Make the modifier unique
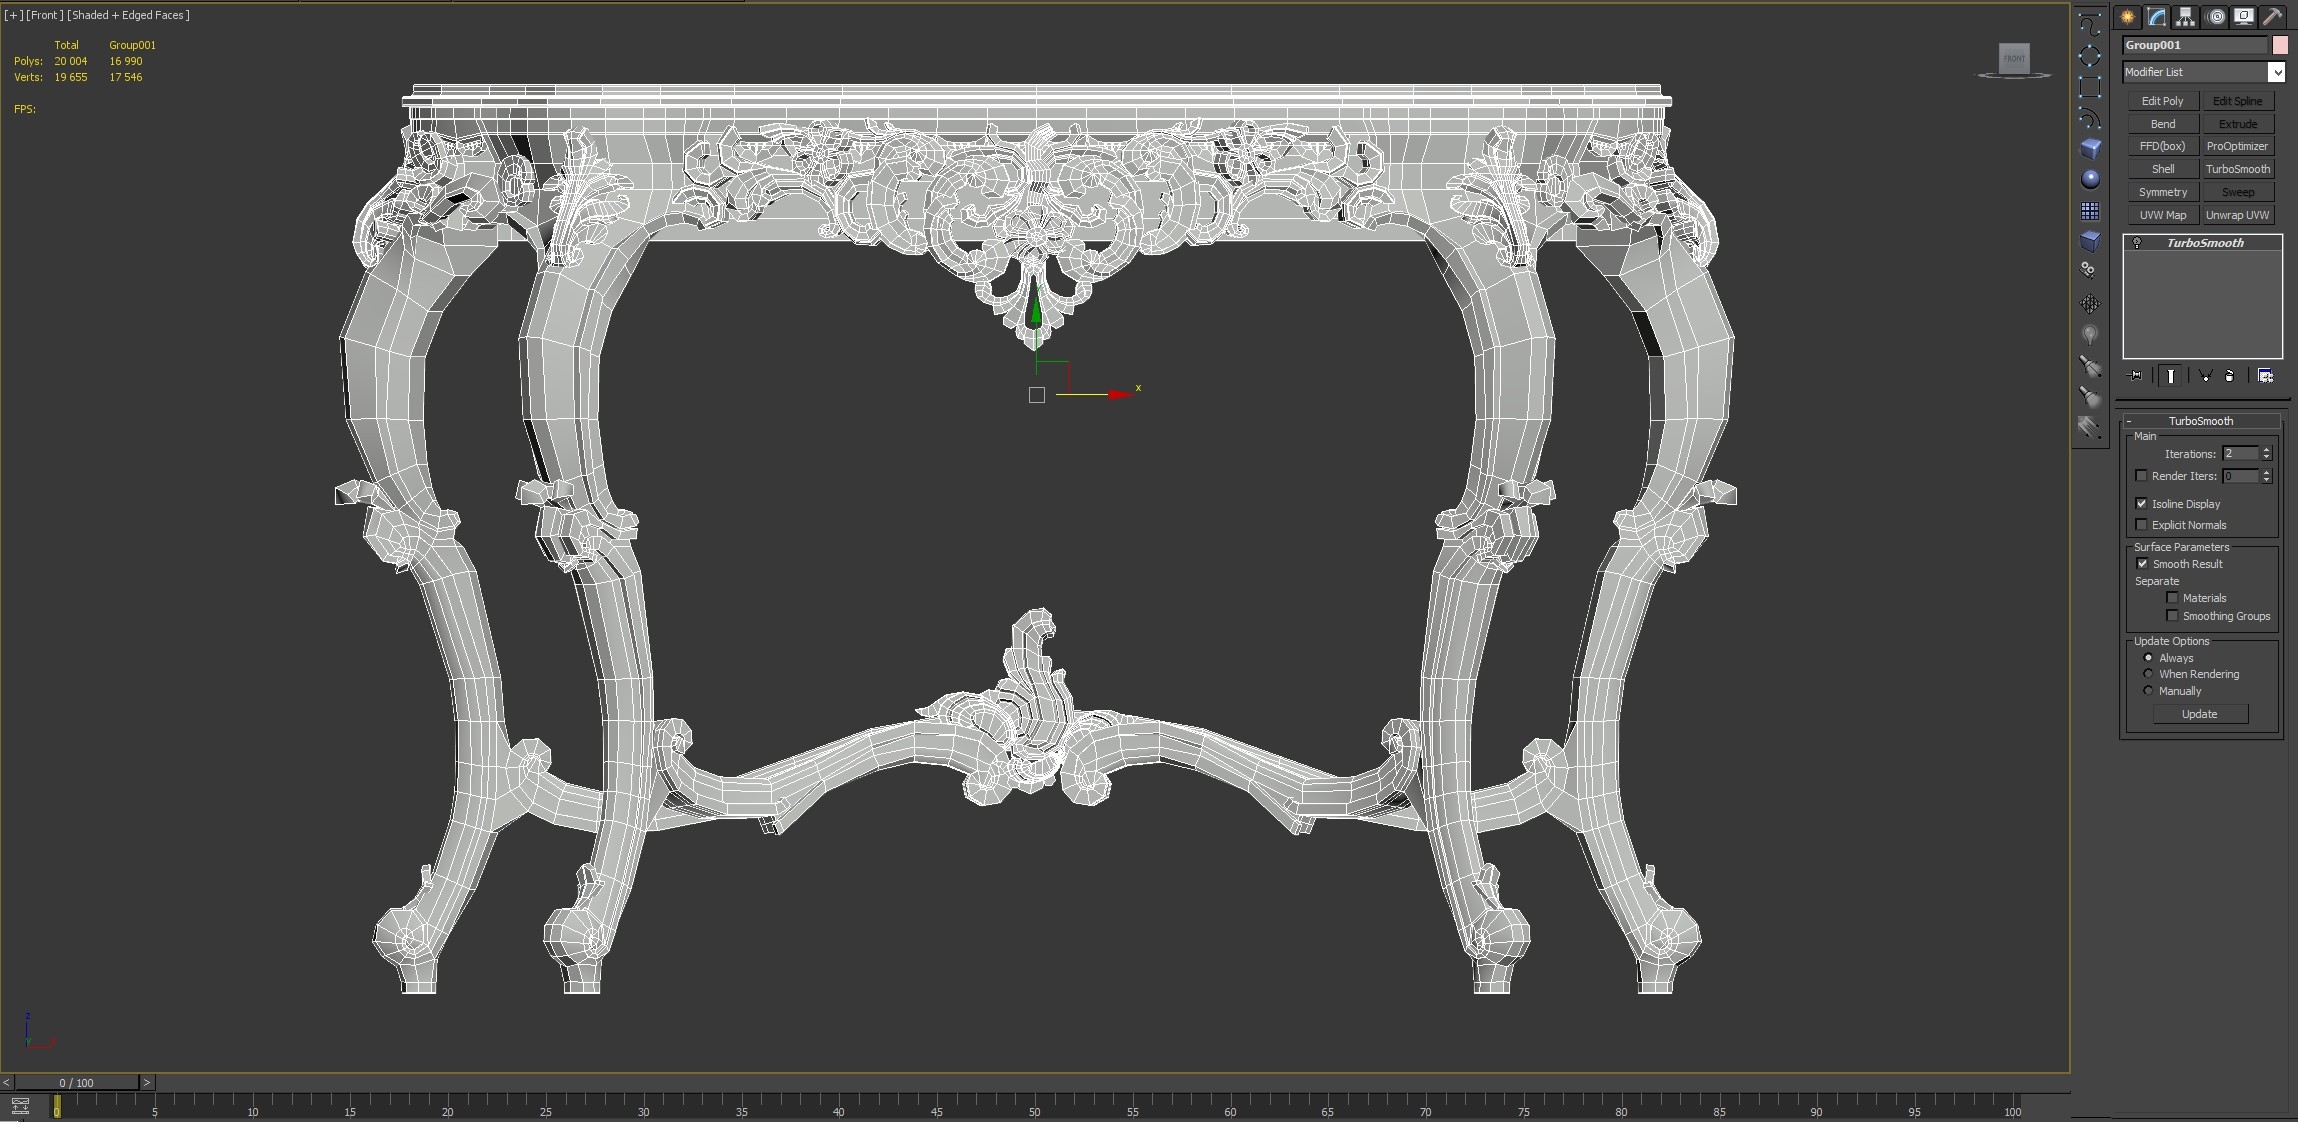The width and height of the screenshot is (2298, 1122). [x=2205, y=376]
